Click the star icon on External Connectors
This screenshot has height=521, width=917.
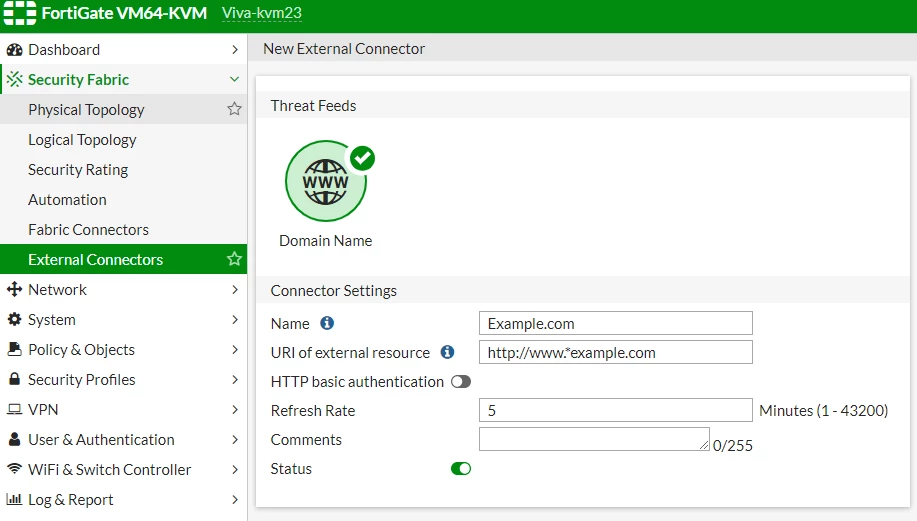pos(235,258)
